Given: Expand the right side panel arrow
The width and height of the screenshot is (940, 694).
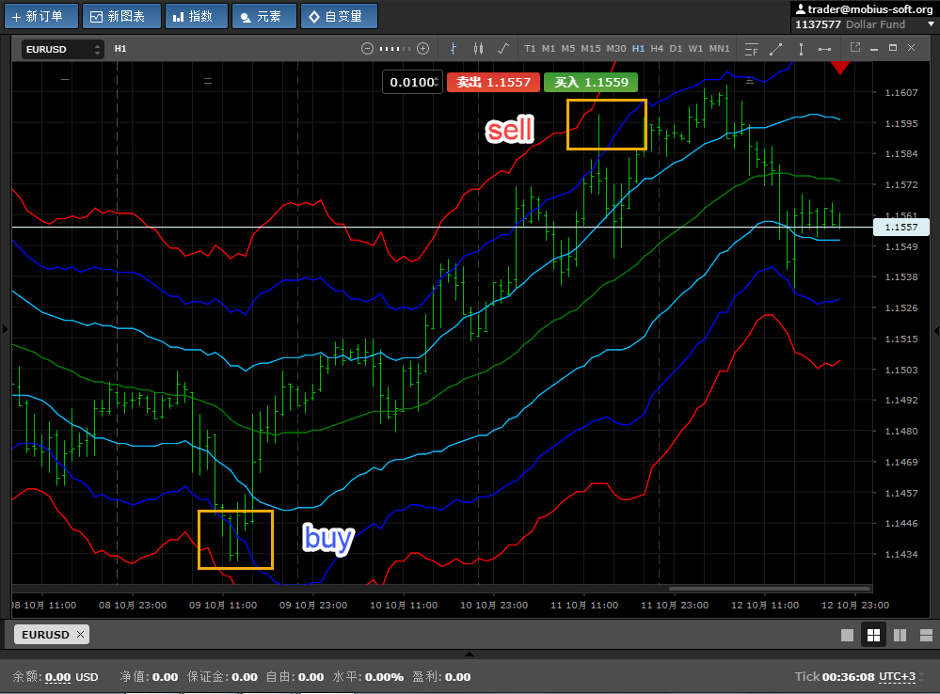Looking at the screenshot, I should click(936, 330).
